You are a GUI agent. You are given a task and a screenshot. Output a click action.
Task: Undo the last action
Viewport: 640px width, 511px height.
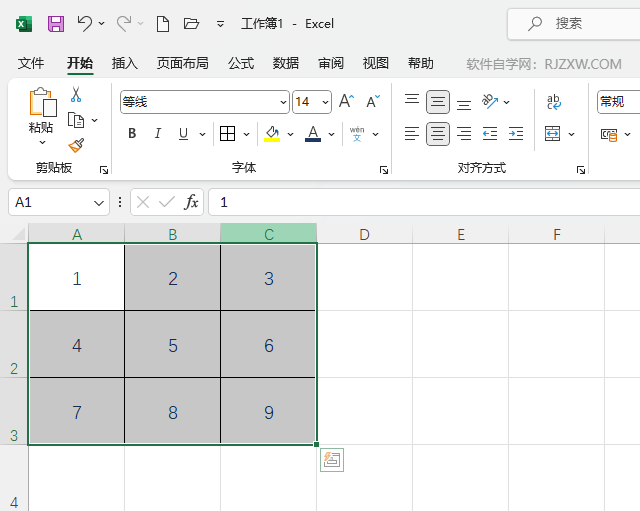coord(85,23)
